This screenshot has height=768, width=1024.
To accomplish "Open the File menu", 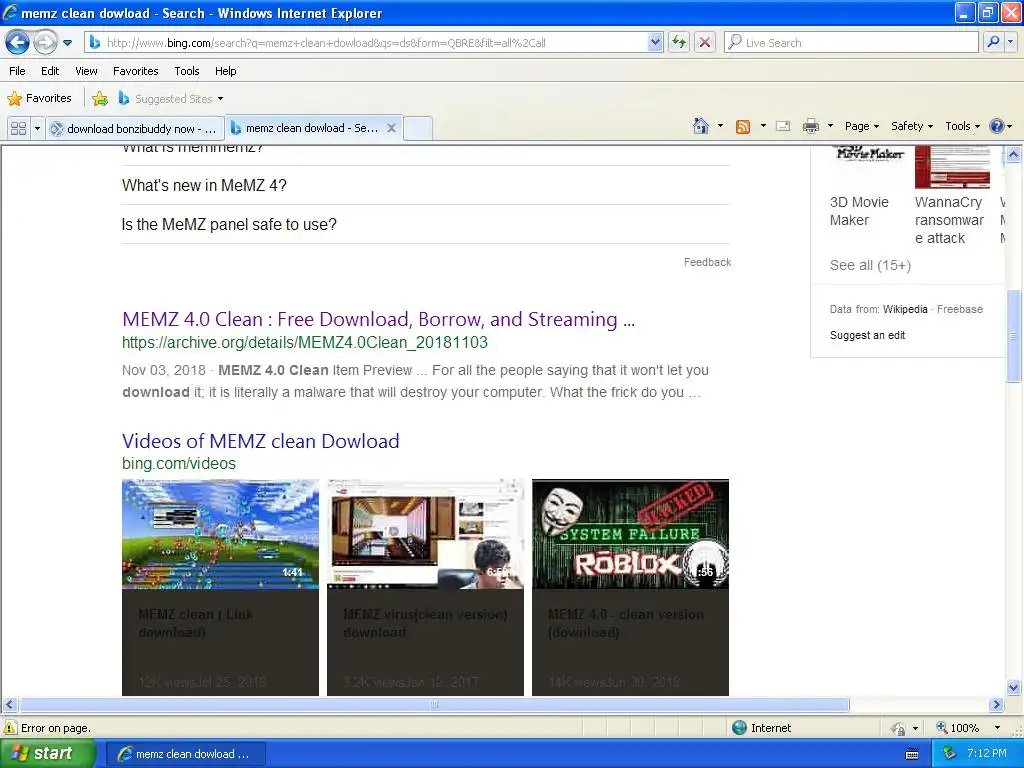I will coord(18,71).
